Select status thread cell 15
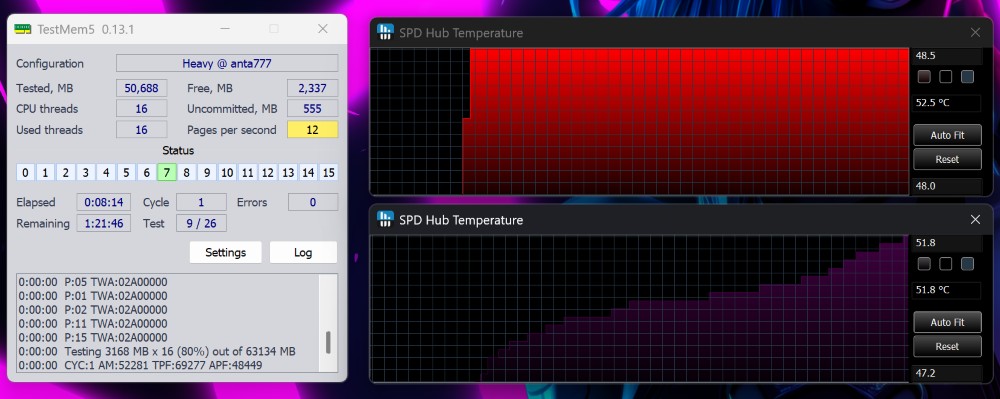The height and width of the screenshot is (399, 1000). click(328, 172)
